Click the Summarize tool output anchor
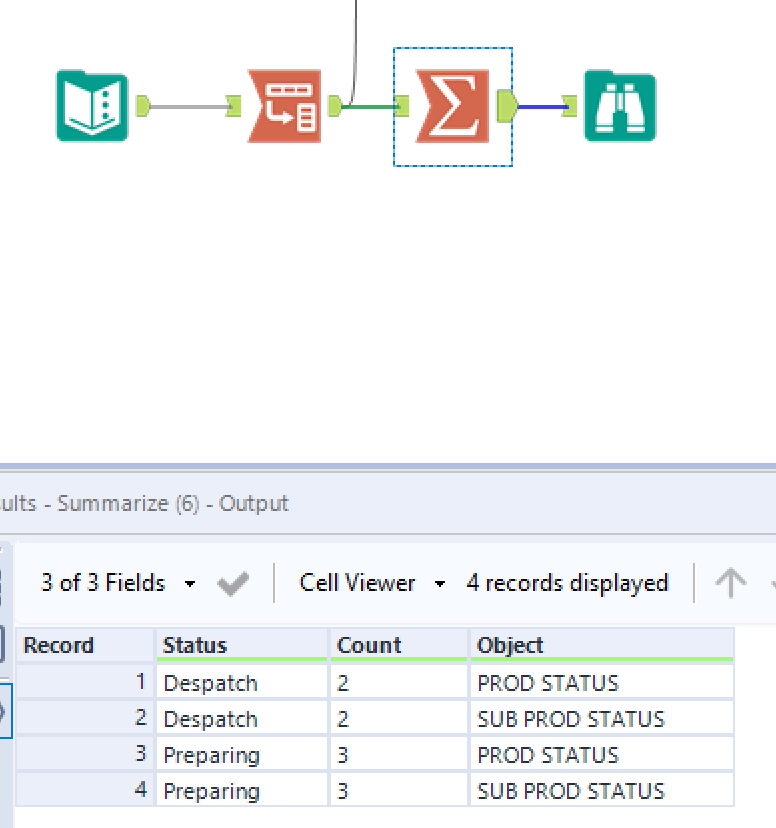 click(x=507, y=105)
